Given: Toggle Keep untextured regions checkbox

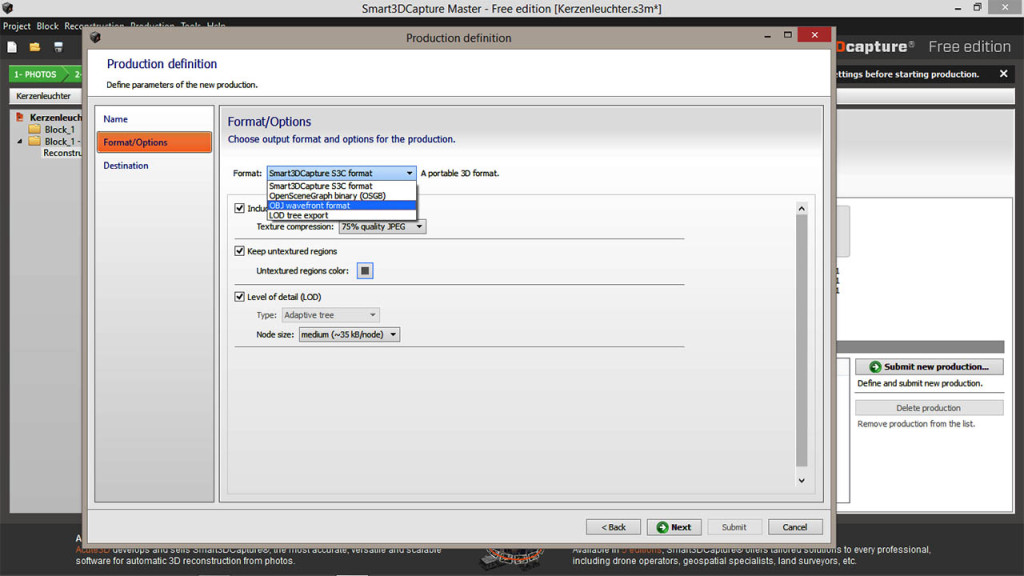Looking at the screenshot, I should [240, 251].
